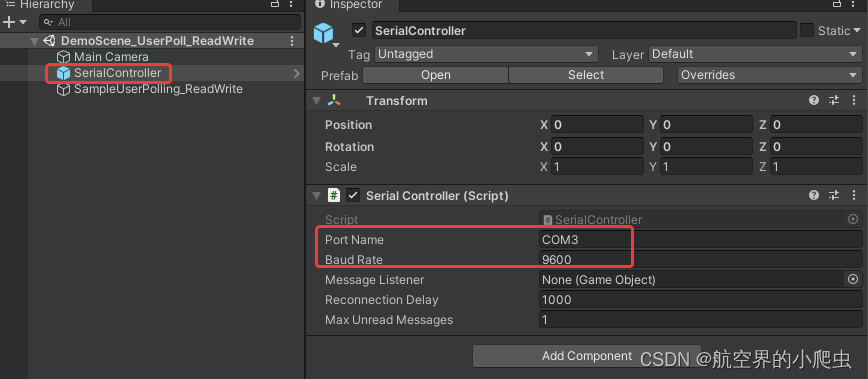Image resolution: width=868 pixels, height=379 pixels.
Task: Select Main Camera in the Hierarchy
Action: pyautogui.click(x=111, y=56)
